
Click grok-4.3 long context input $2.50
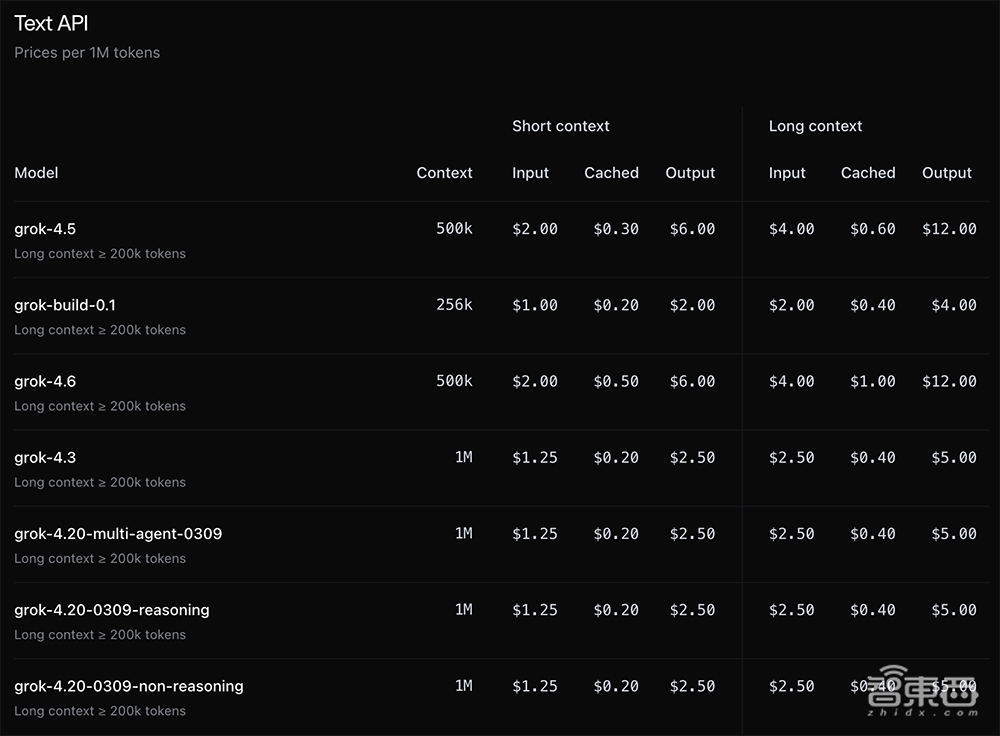click(x=791, y=457)
